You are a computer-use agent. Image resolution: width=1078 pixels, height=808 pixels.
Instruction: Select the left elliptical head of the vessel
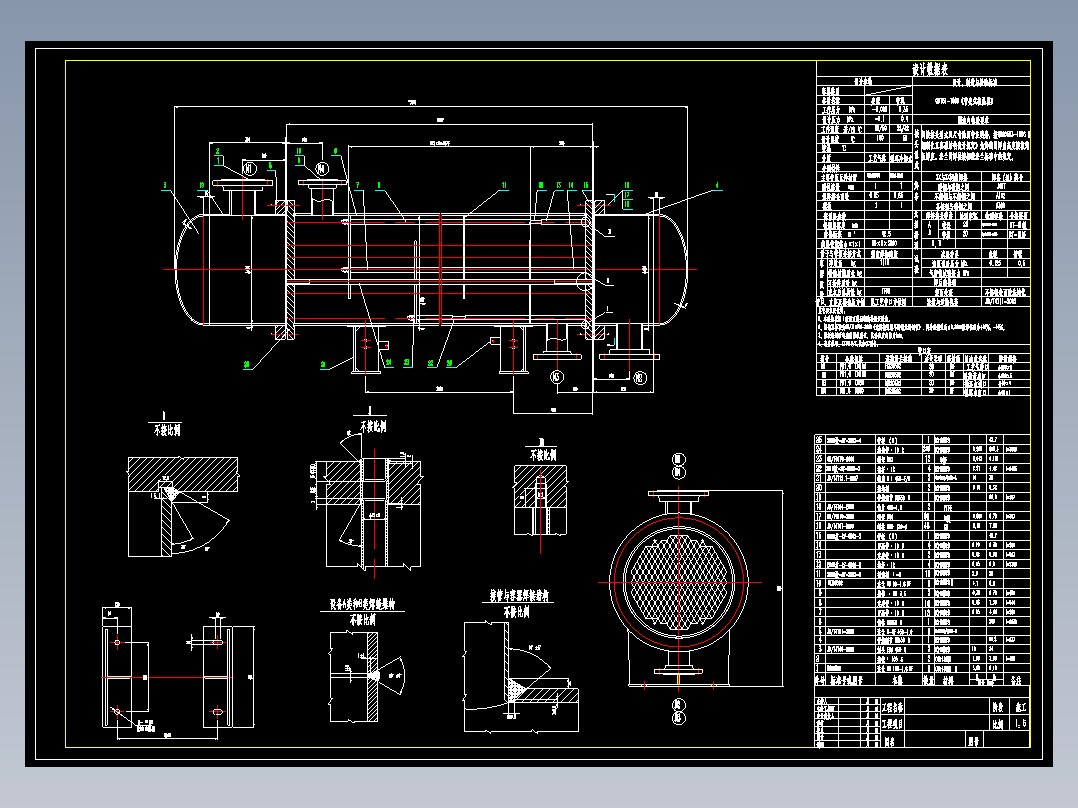tap(190, 270)
